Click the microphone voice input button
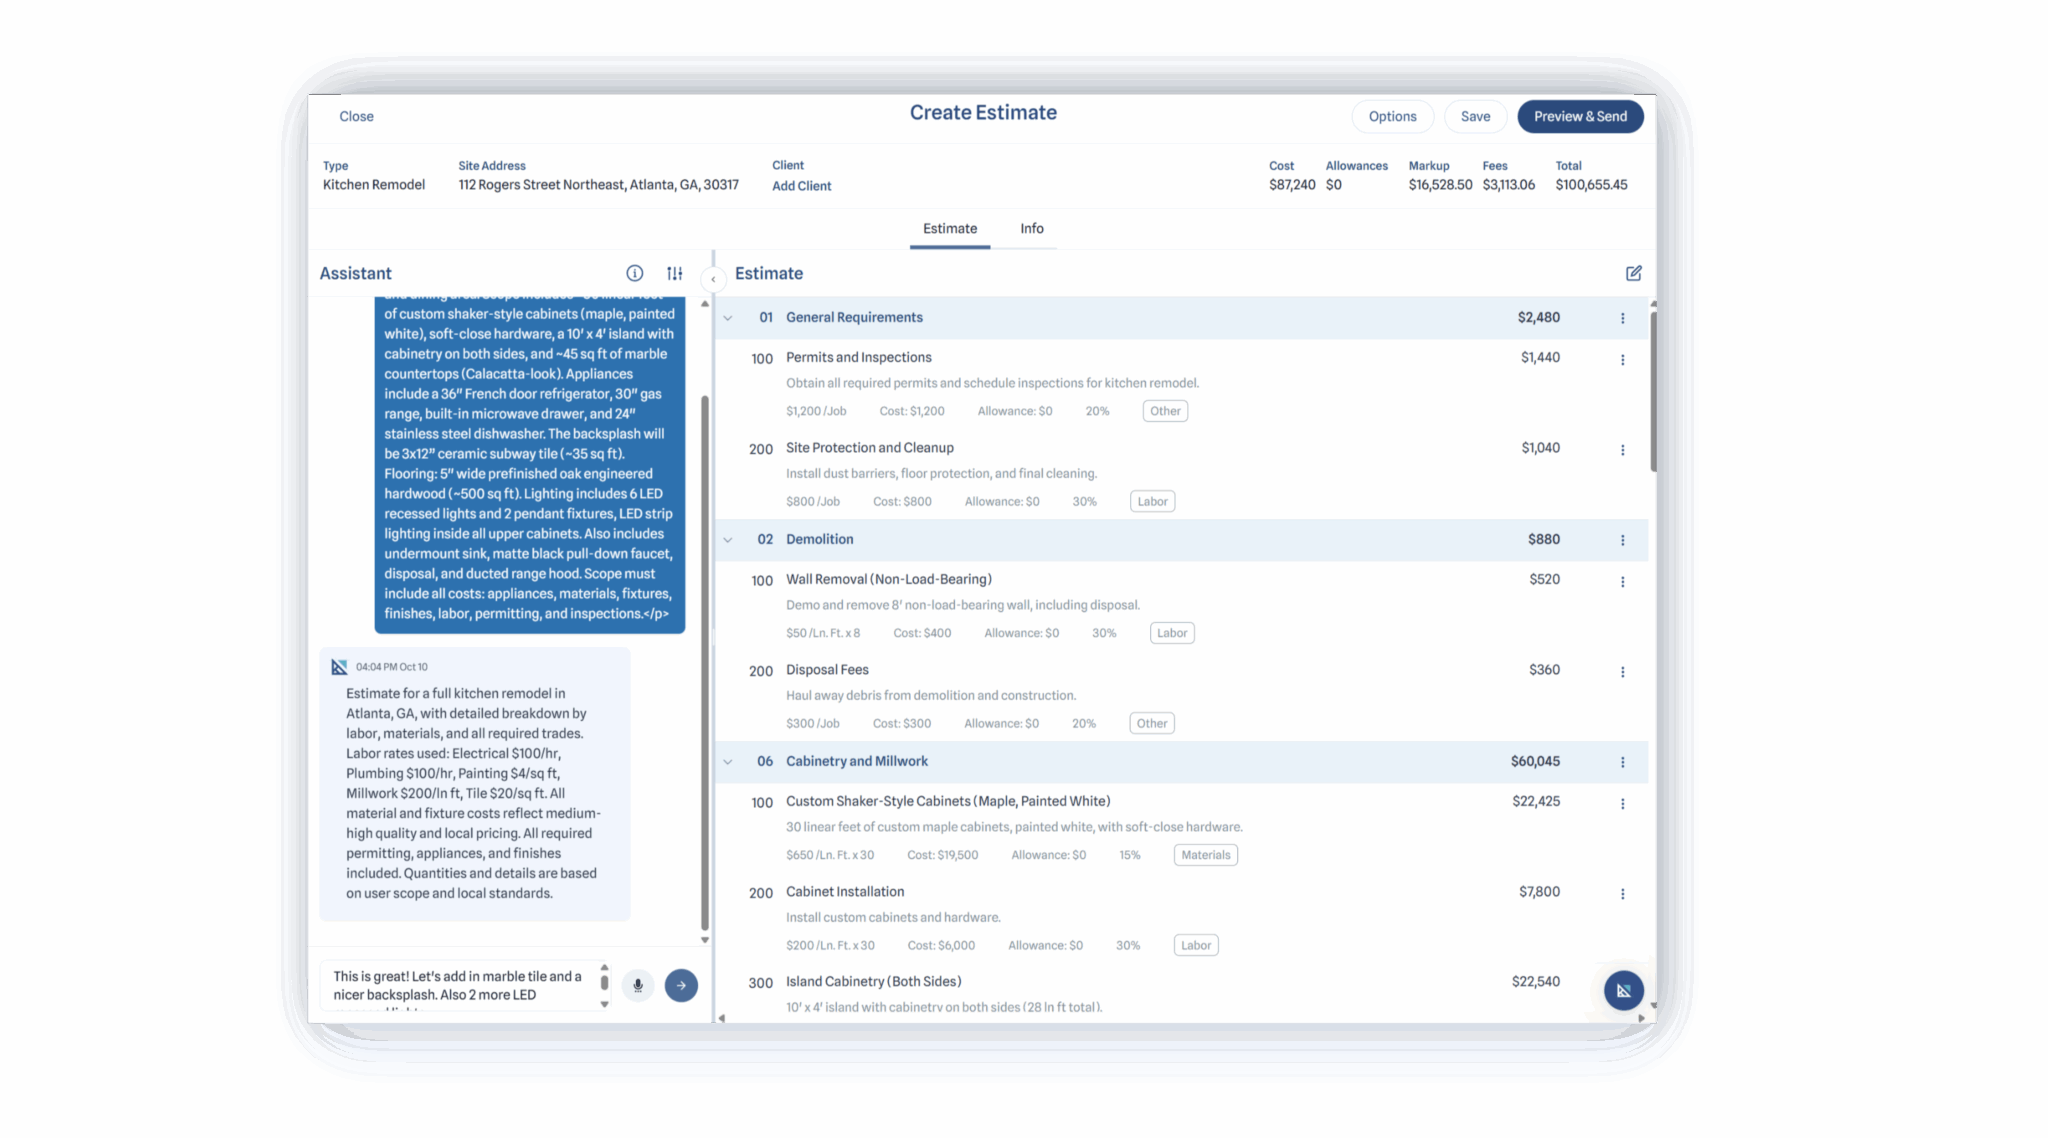Image resolution: width=2048 pixels, height=1138 pixels. click(638, 985)
